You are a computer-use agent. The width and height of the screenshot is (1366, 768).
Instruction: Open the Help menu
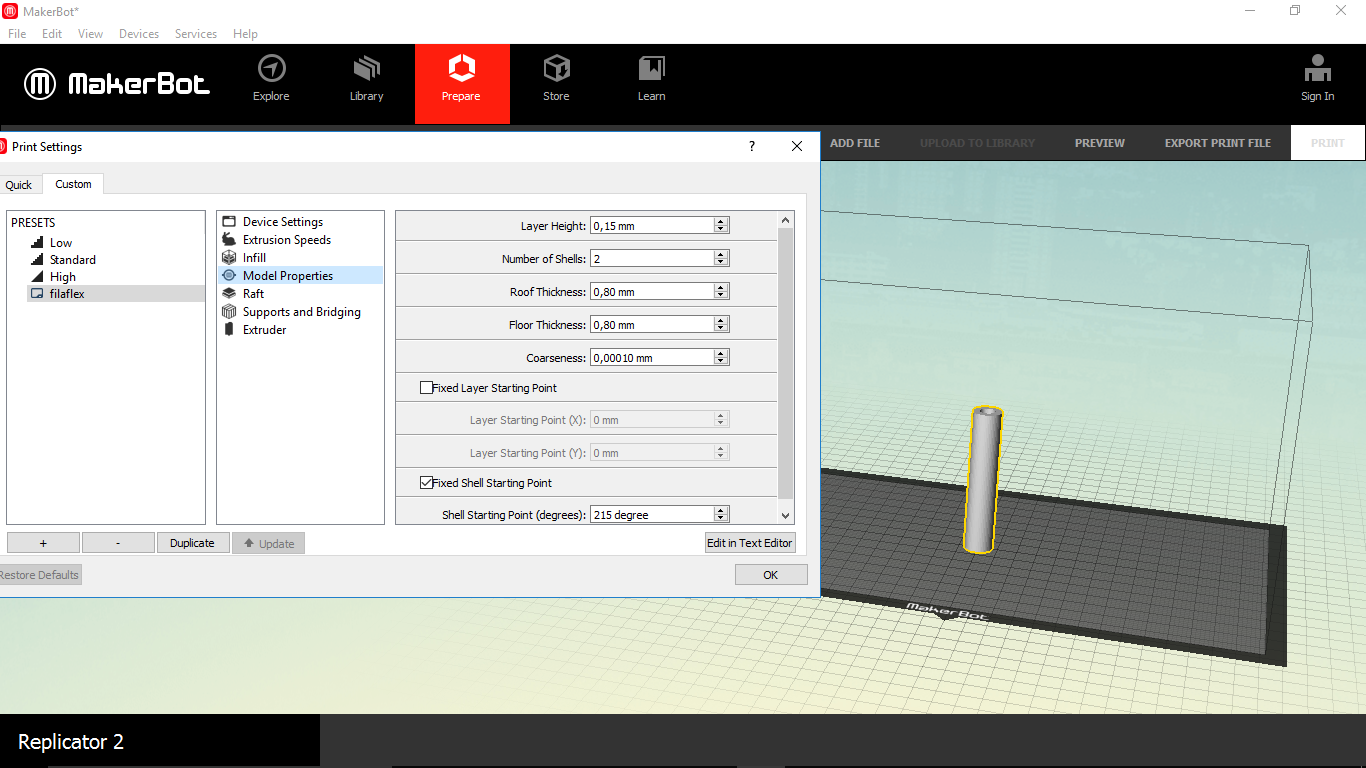point(245,34)
